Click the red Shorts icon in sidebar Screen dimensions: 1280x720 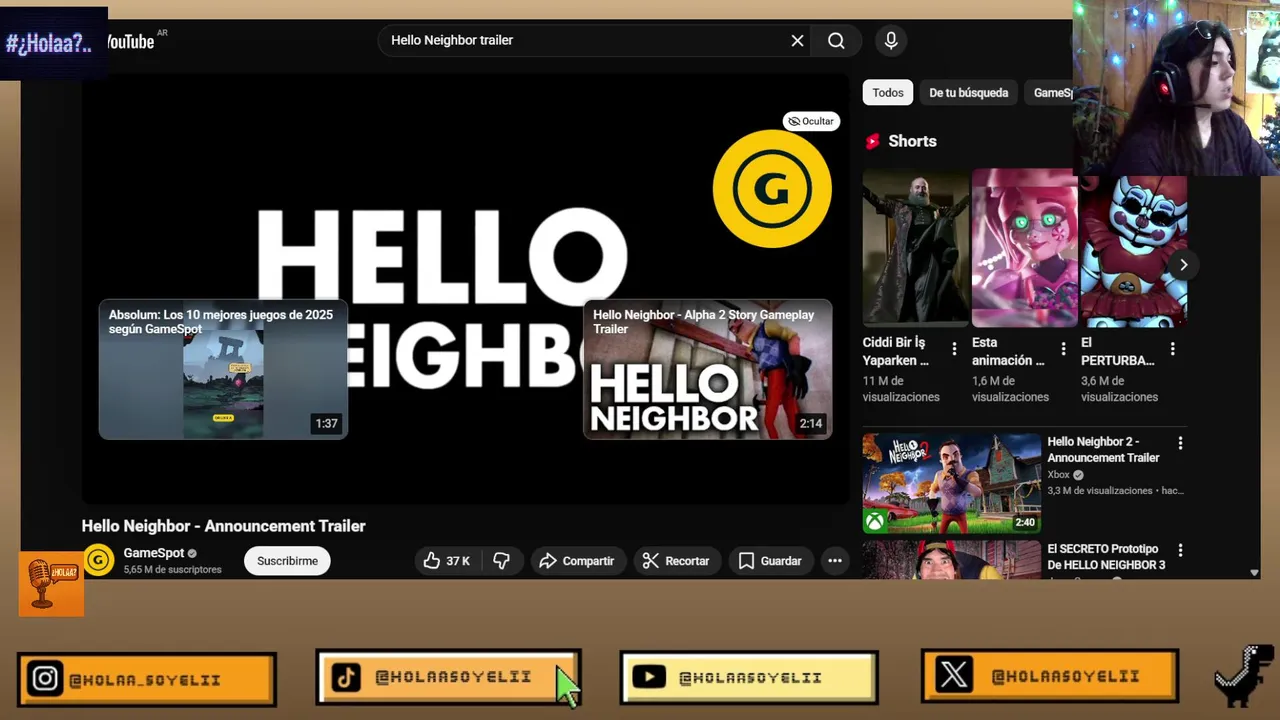click(x=872, y=142)
